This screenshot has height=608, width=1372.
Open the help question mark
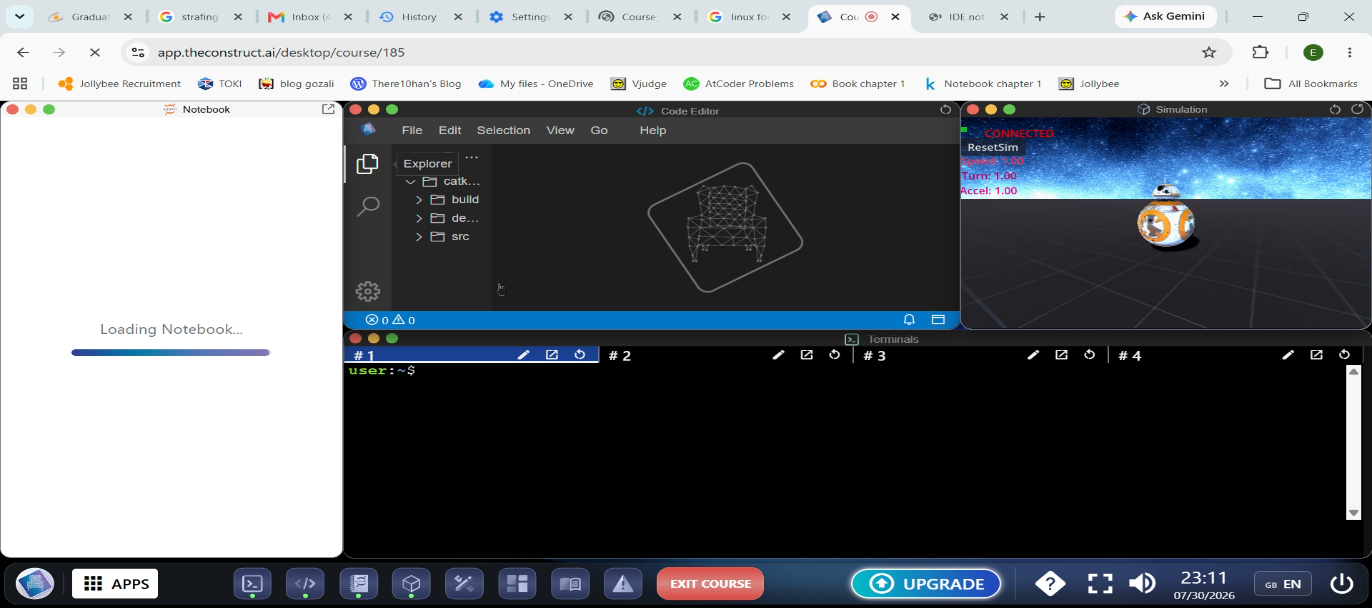click(1050, 583)
